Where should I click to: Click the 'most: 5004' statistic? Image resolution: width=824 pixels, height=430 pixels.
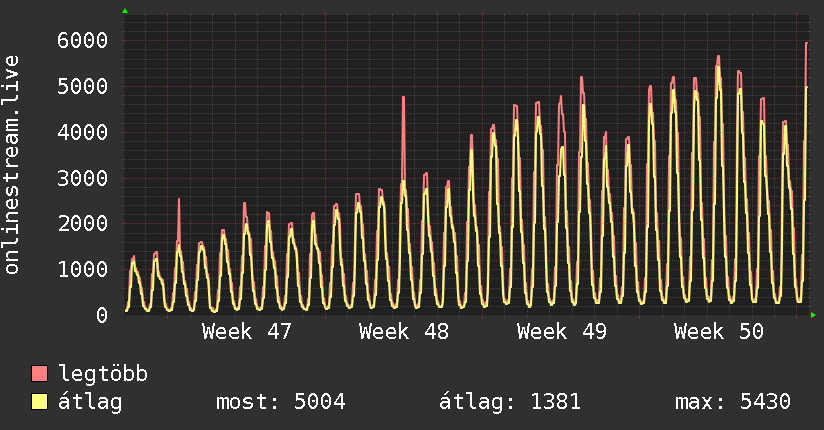pos(280,402)
